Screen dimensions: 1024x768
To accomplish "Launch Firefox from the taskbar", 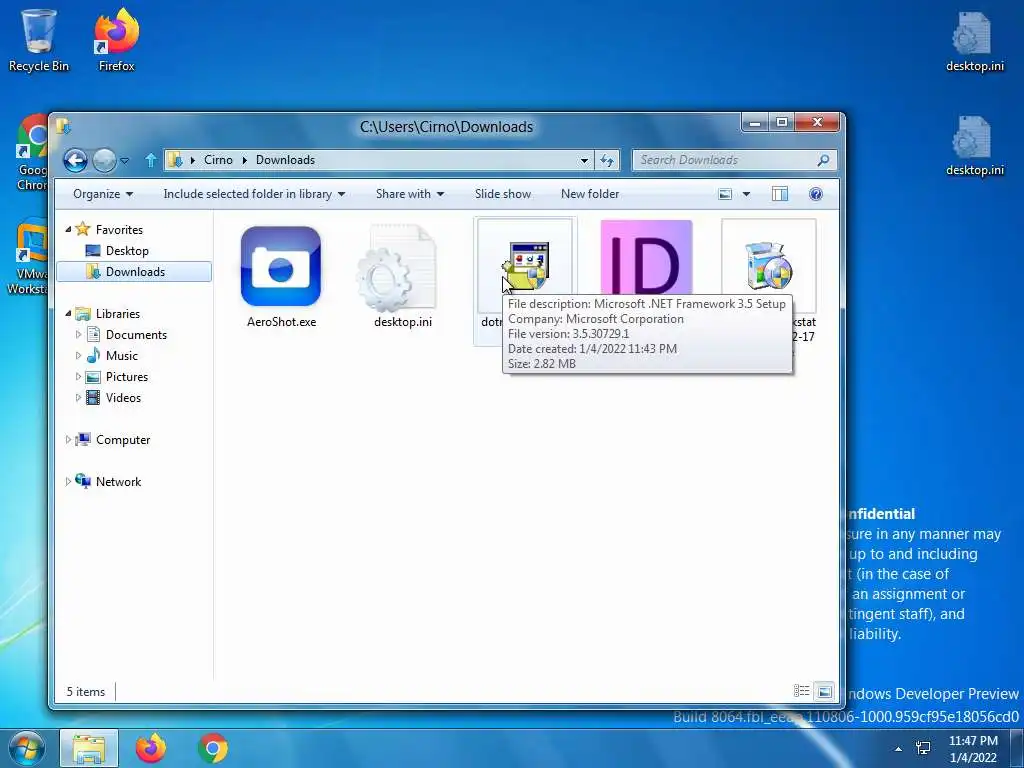I will click(151, 748).
